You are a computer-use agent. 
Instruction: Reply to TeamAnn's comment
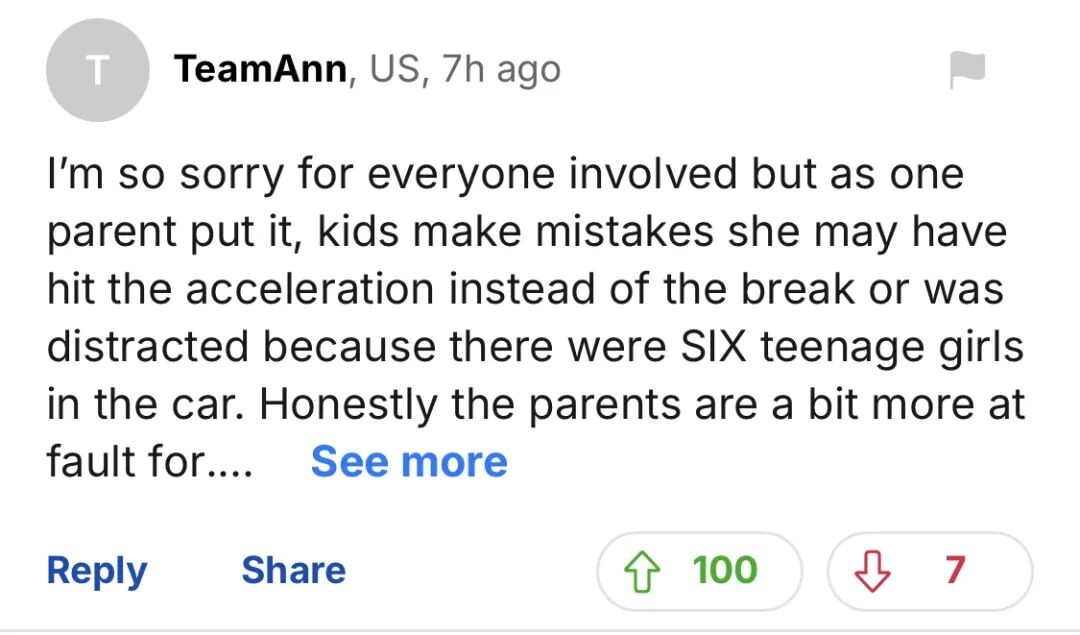coord(97,570)
